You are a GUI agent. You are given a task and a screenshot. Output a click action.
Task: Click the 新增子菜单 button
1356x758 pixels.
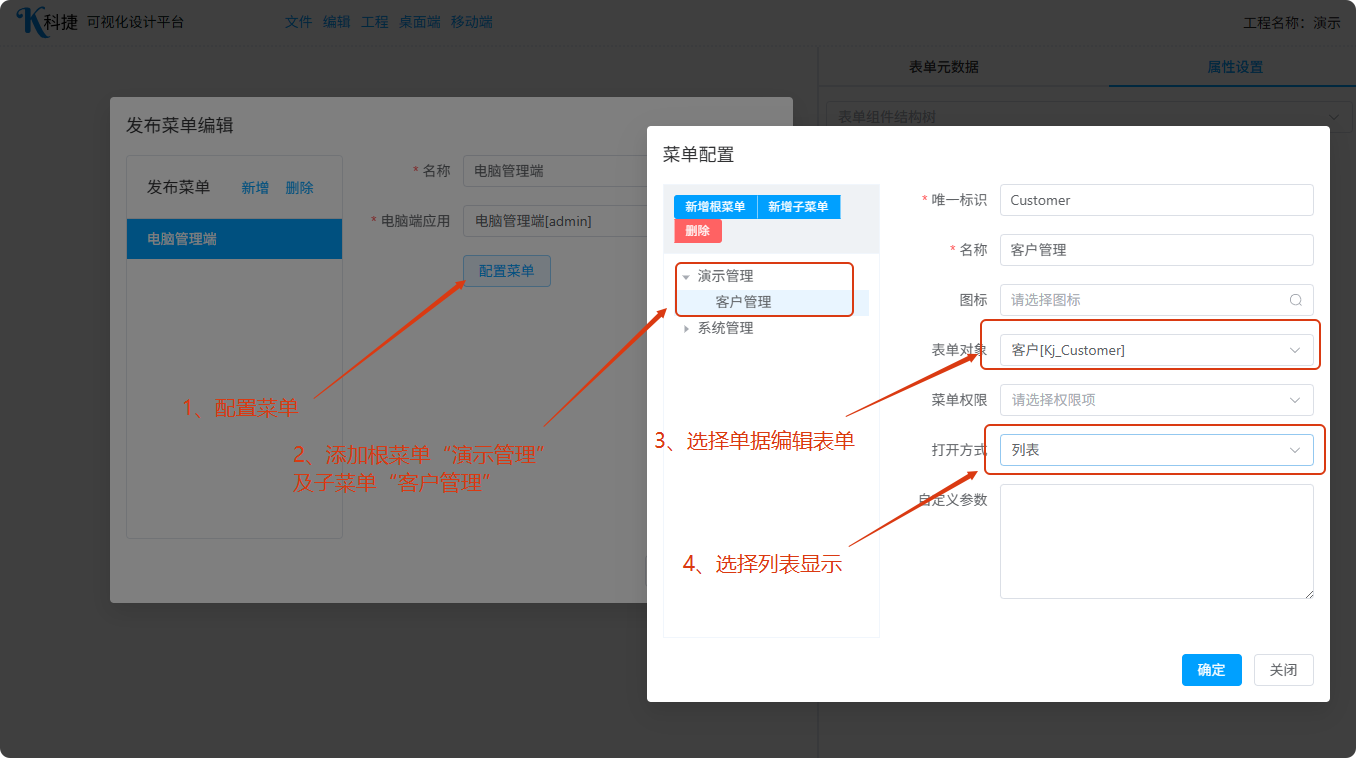[x=798, y=207]
